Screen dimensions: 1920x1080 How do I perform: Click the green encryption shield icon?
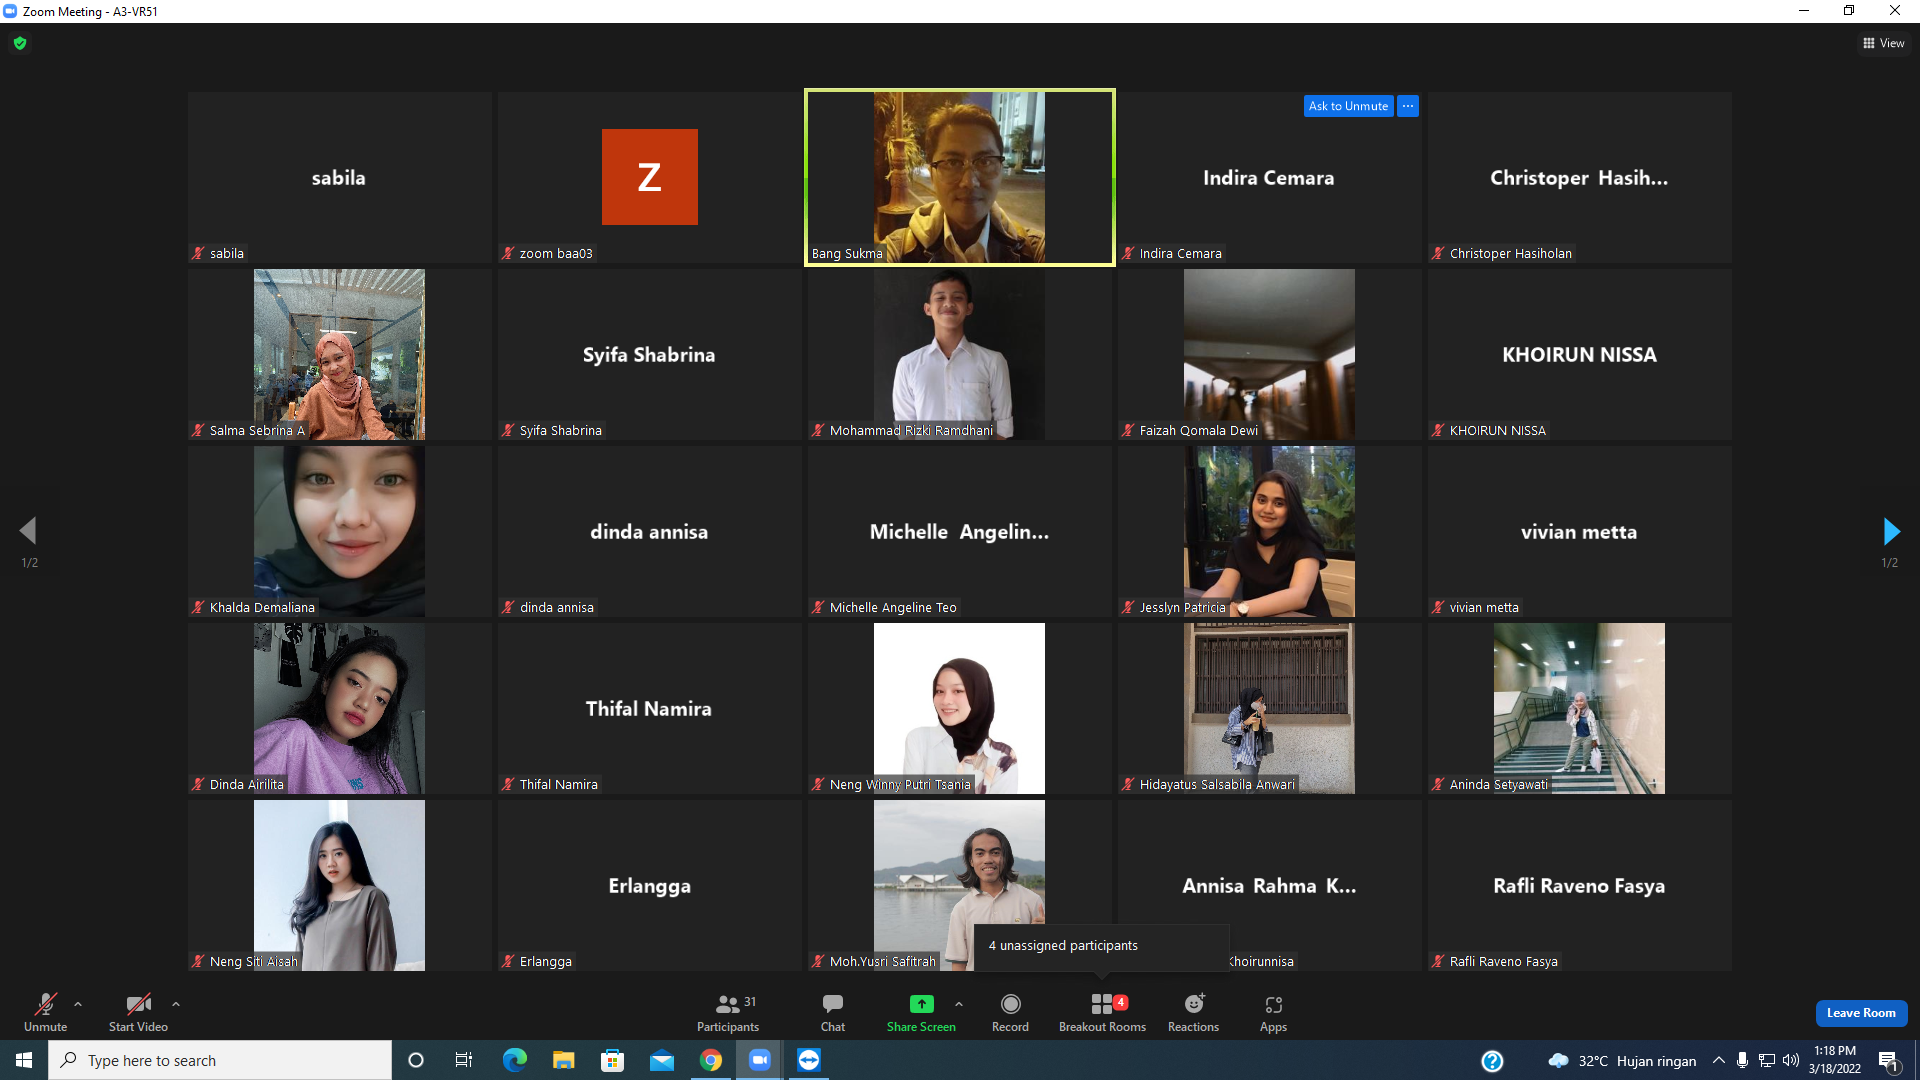pos(20,43)
